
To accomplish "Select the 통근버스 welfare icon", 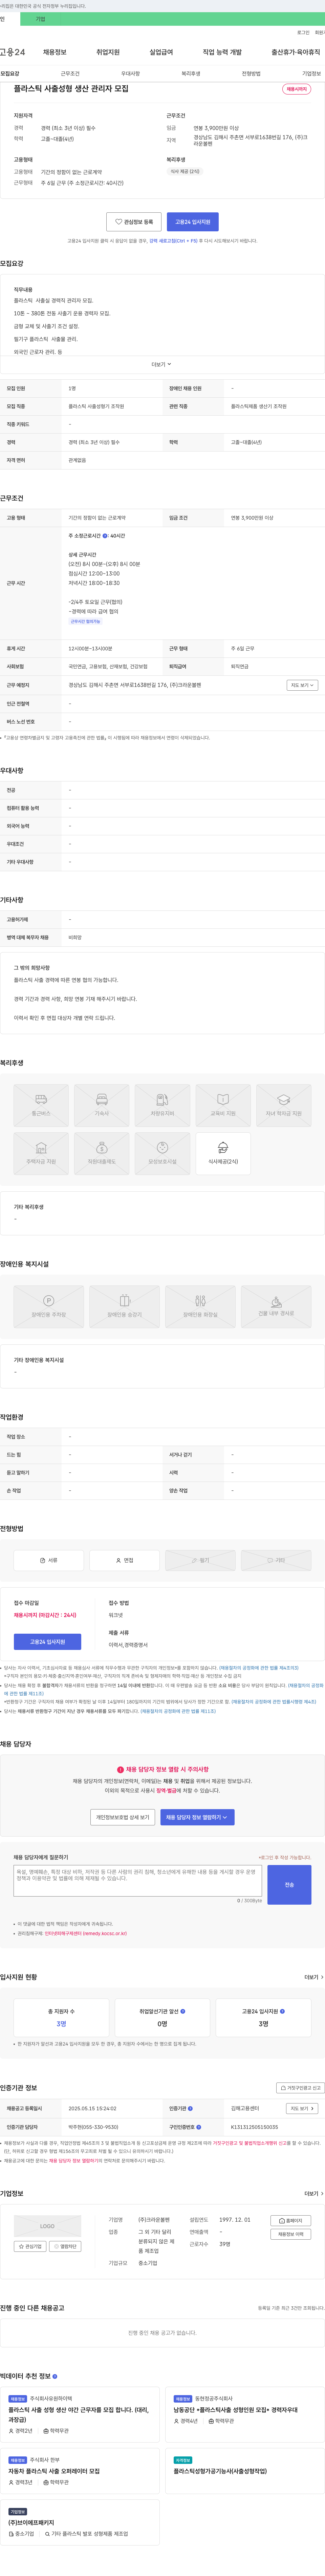I will (x=41, y=1105).
